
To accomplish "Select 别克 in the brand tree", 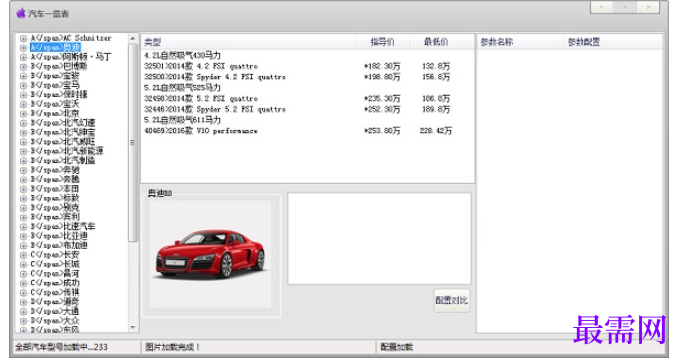I will 55,208.
